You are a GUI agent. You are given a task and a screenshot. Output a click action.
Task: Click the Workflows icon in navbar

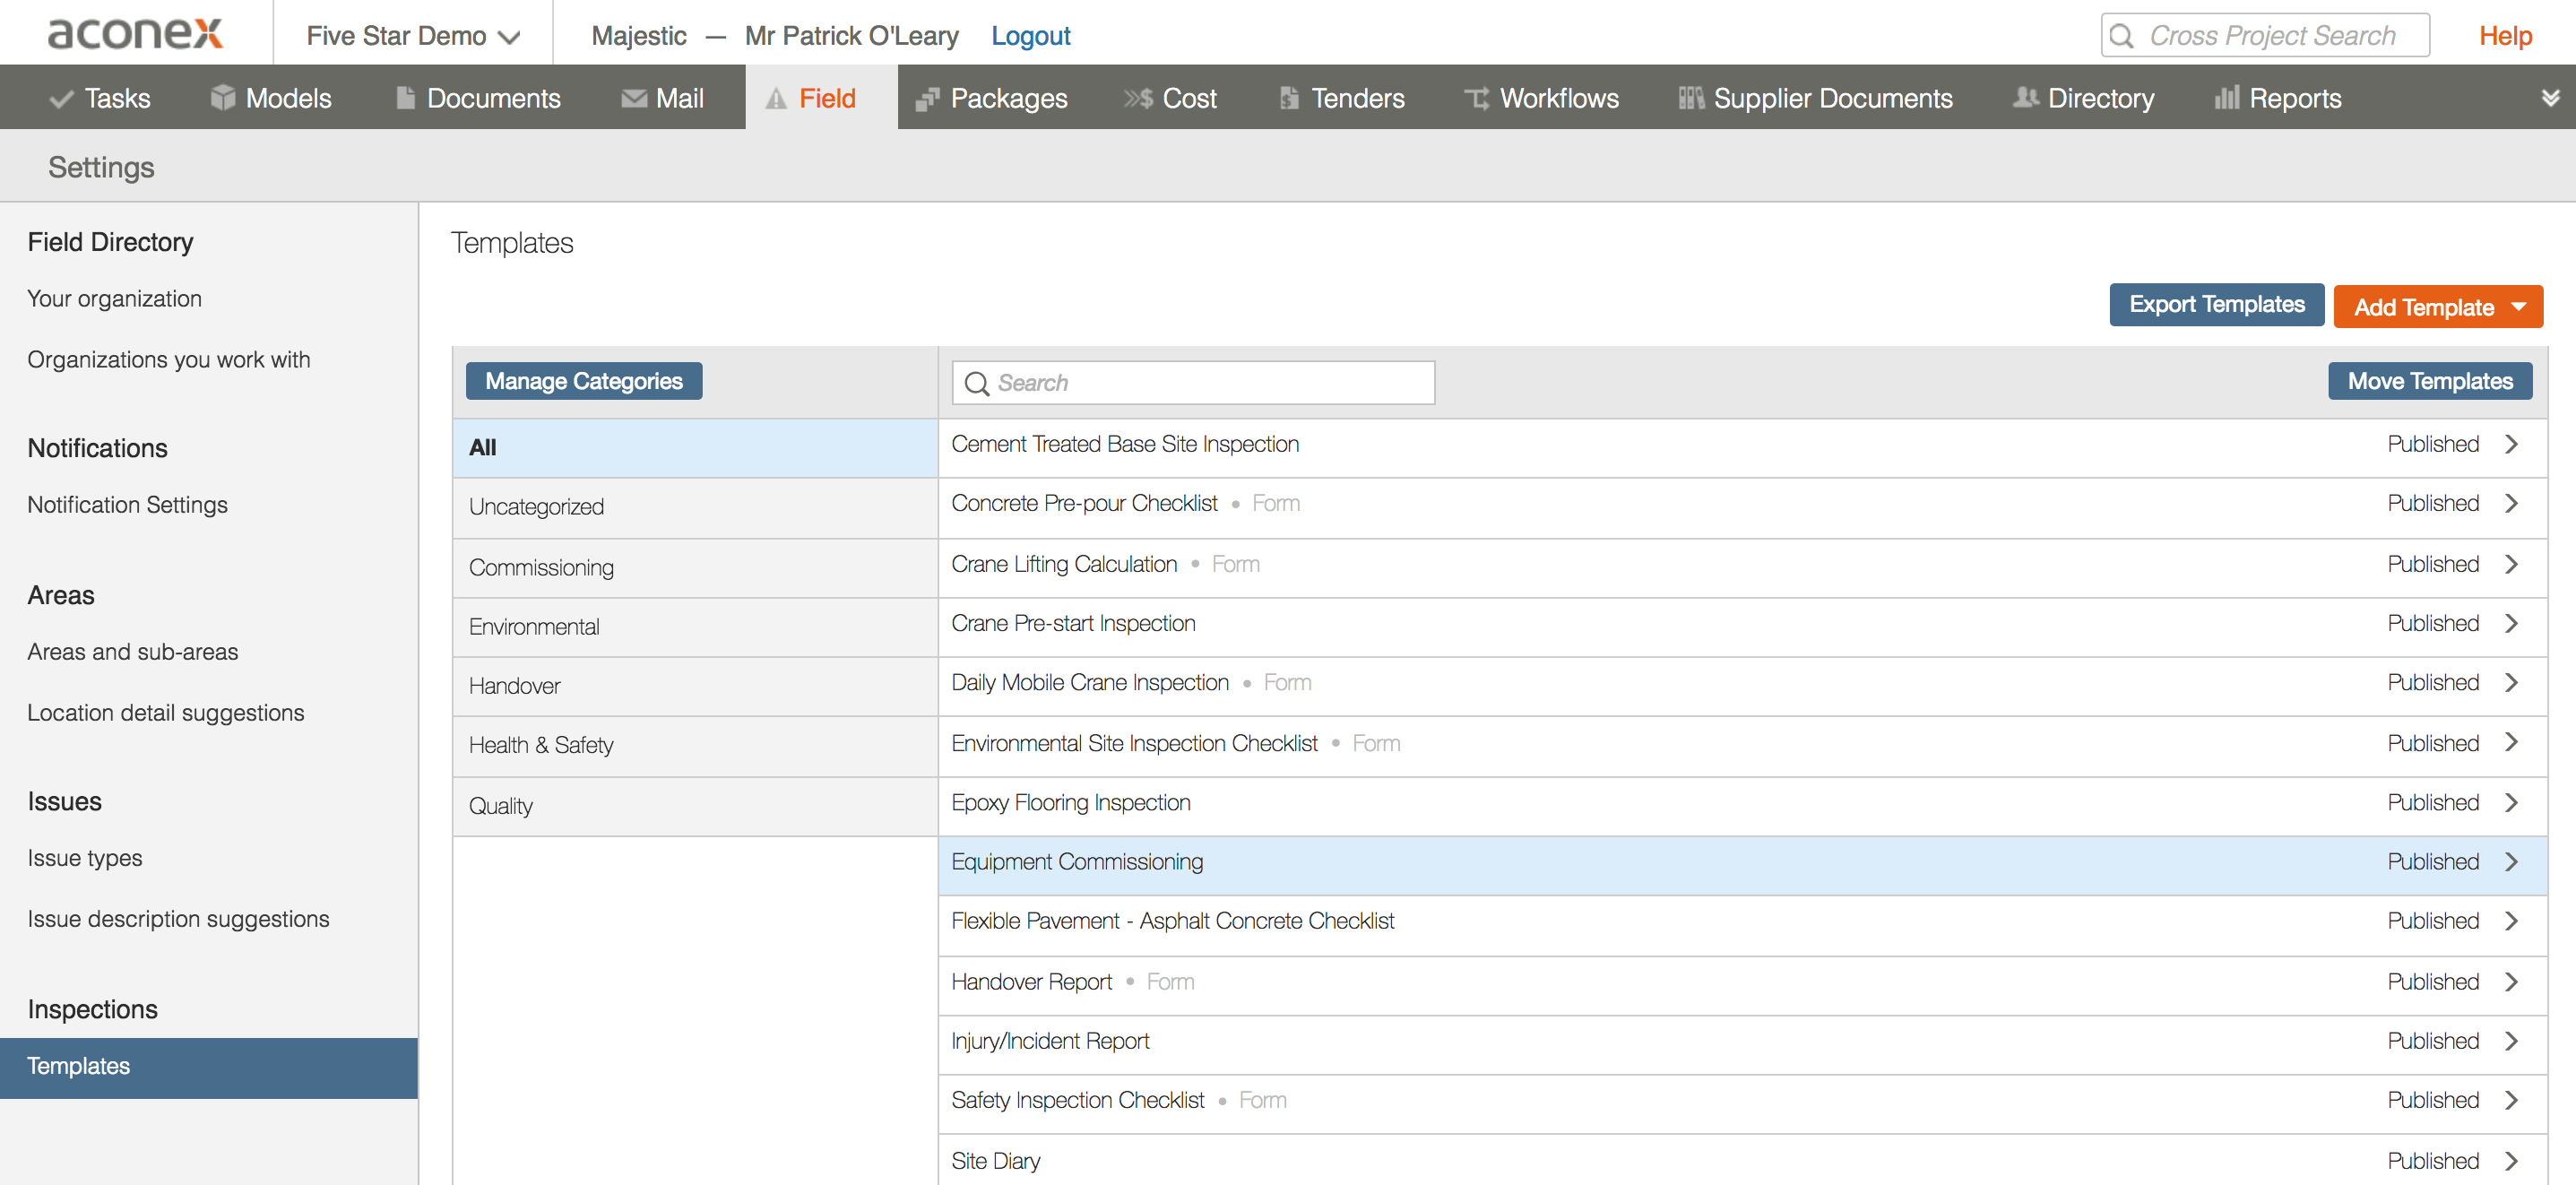[x=1476, y=98]
